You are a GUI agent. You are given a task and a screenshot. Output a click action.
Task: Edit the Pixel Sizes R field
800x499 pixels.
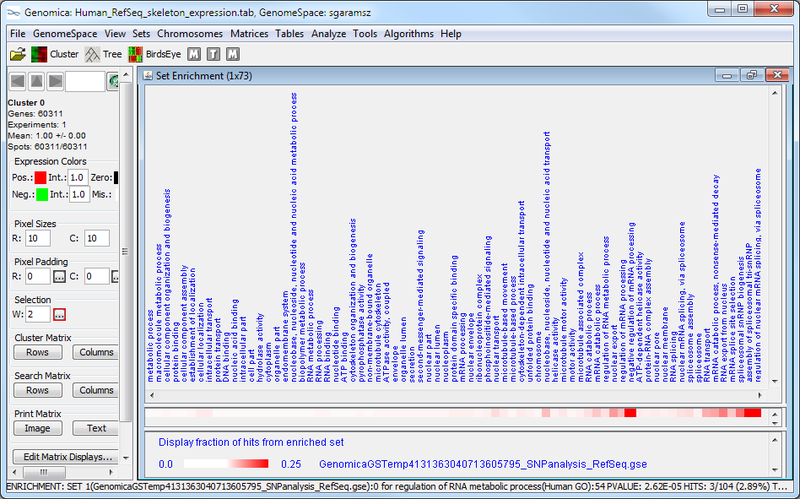coord(37,238)
